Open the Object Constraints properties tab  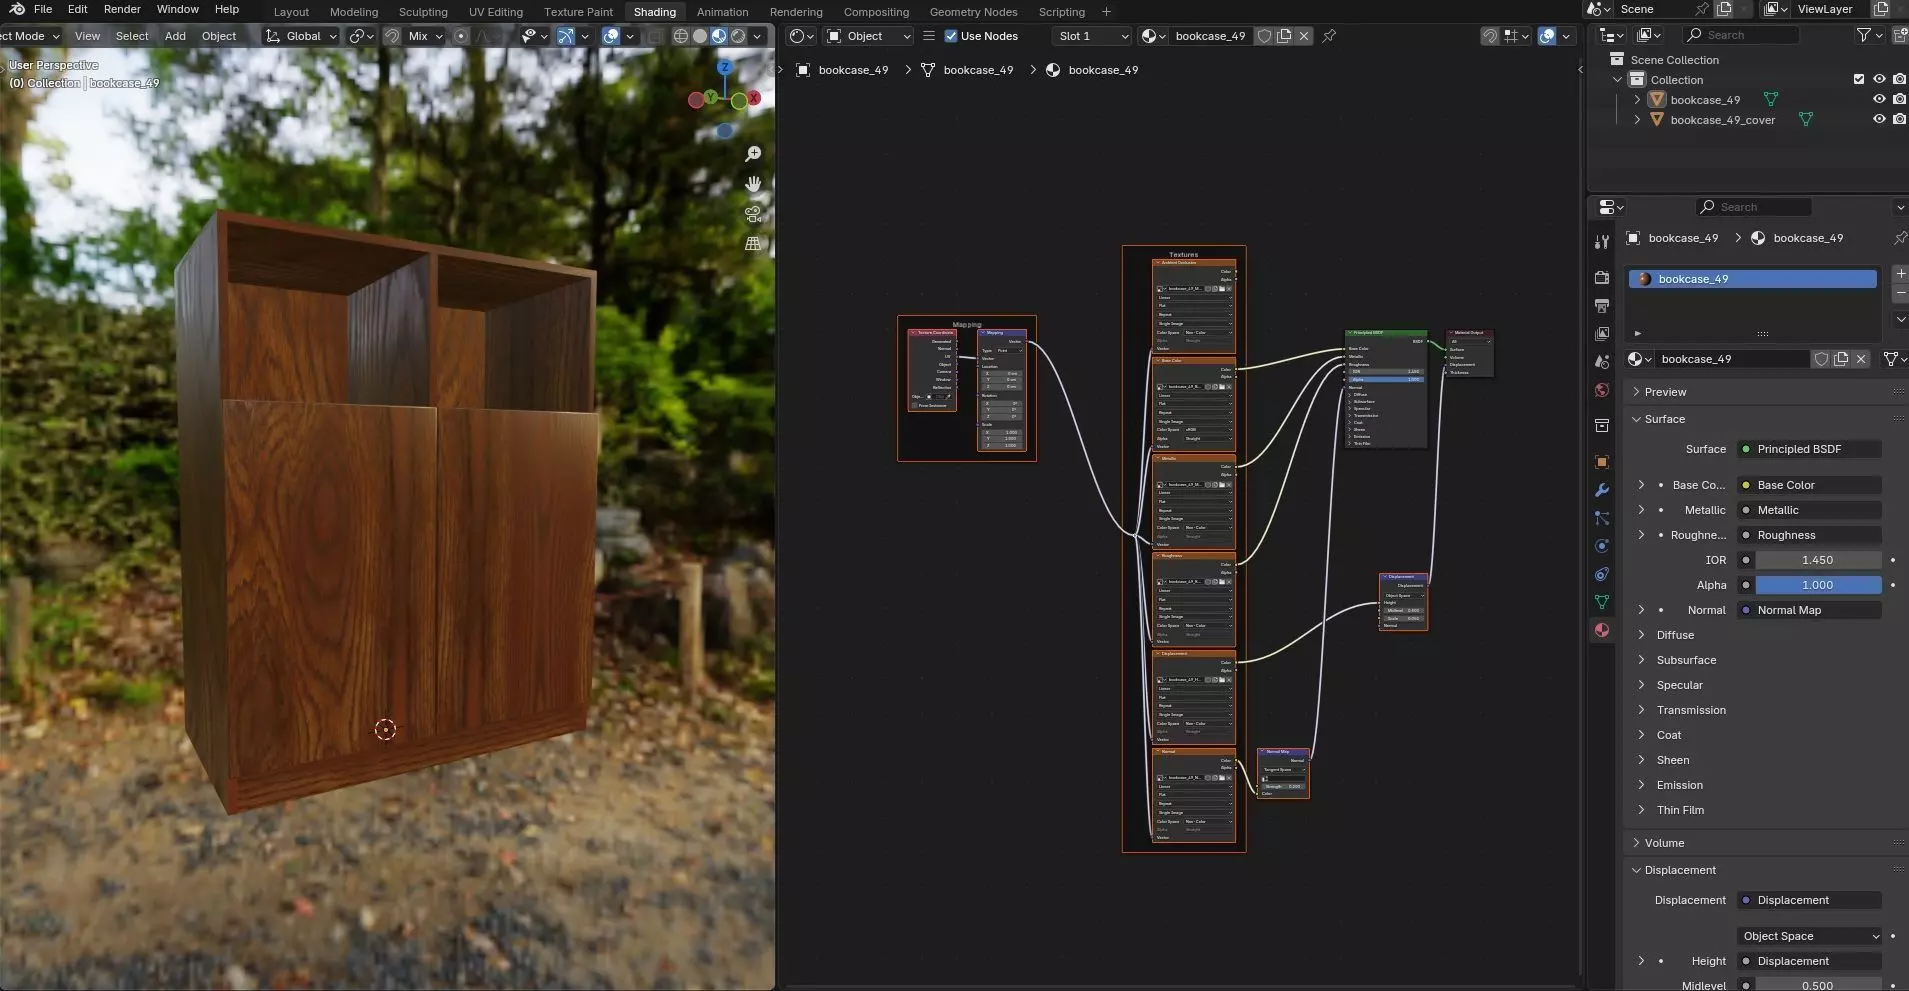coord(1602,574)
